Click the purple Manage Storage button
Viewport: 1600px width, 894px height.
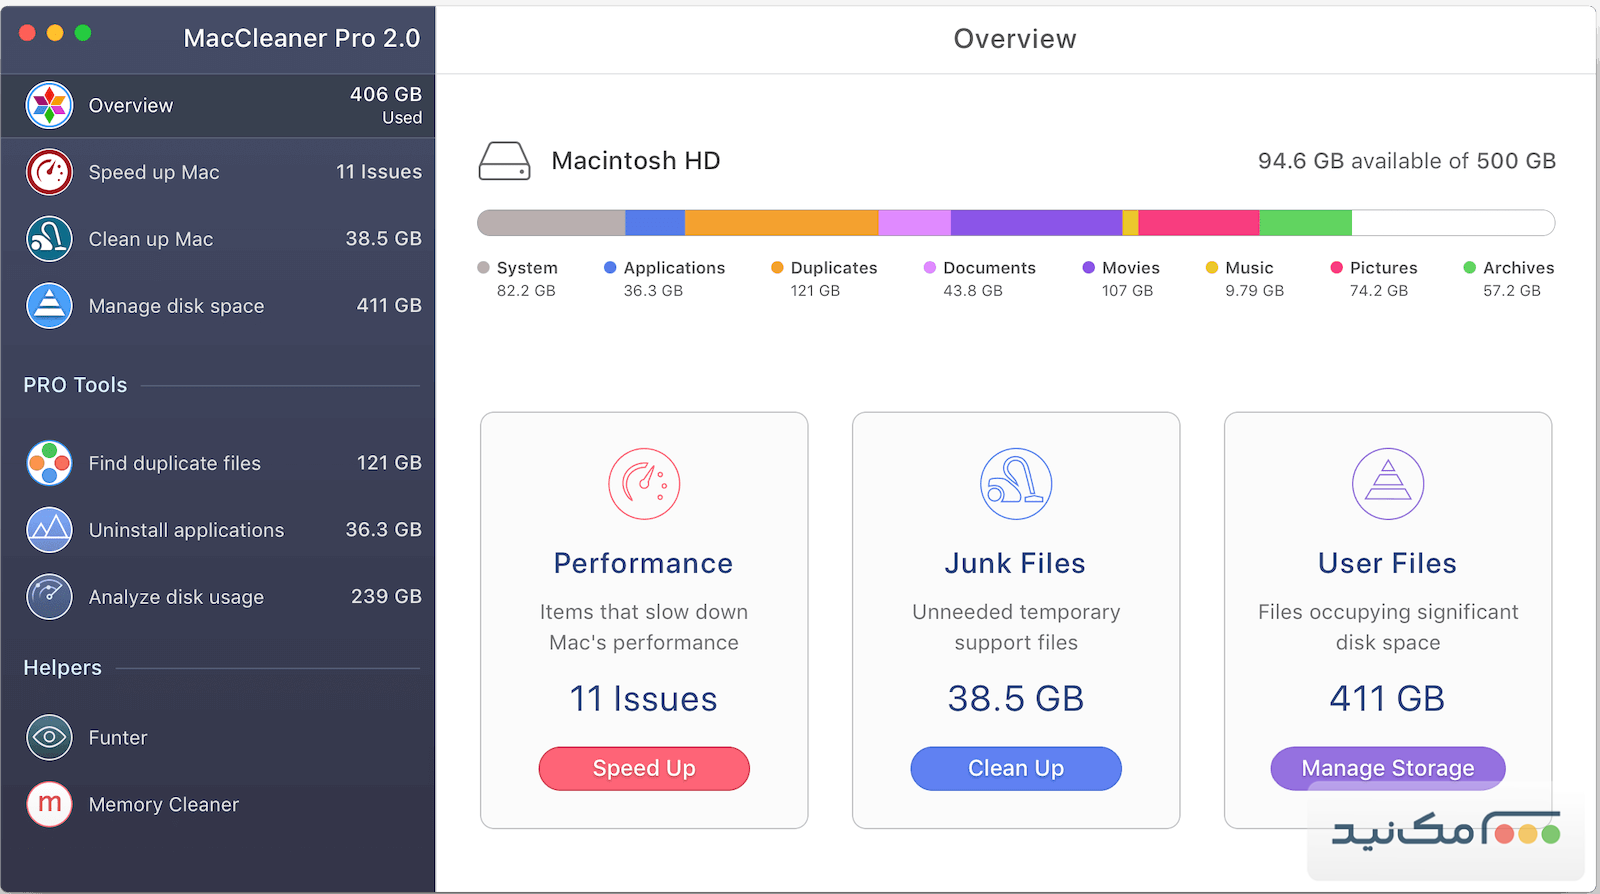[x=1388, y=768]
